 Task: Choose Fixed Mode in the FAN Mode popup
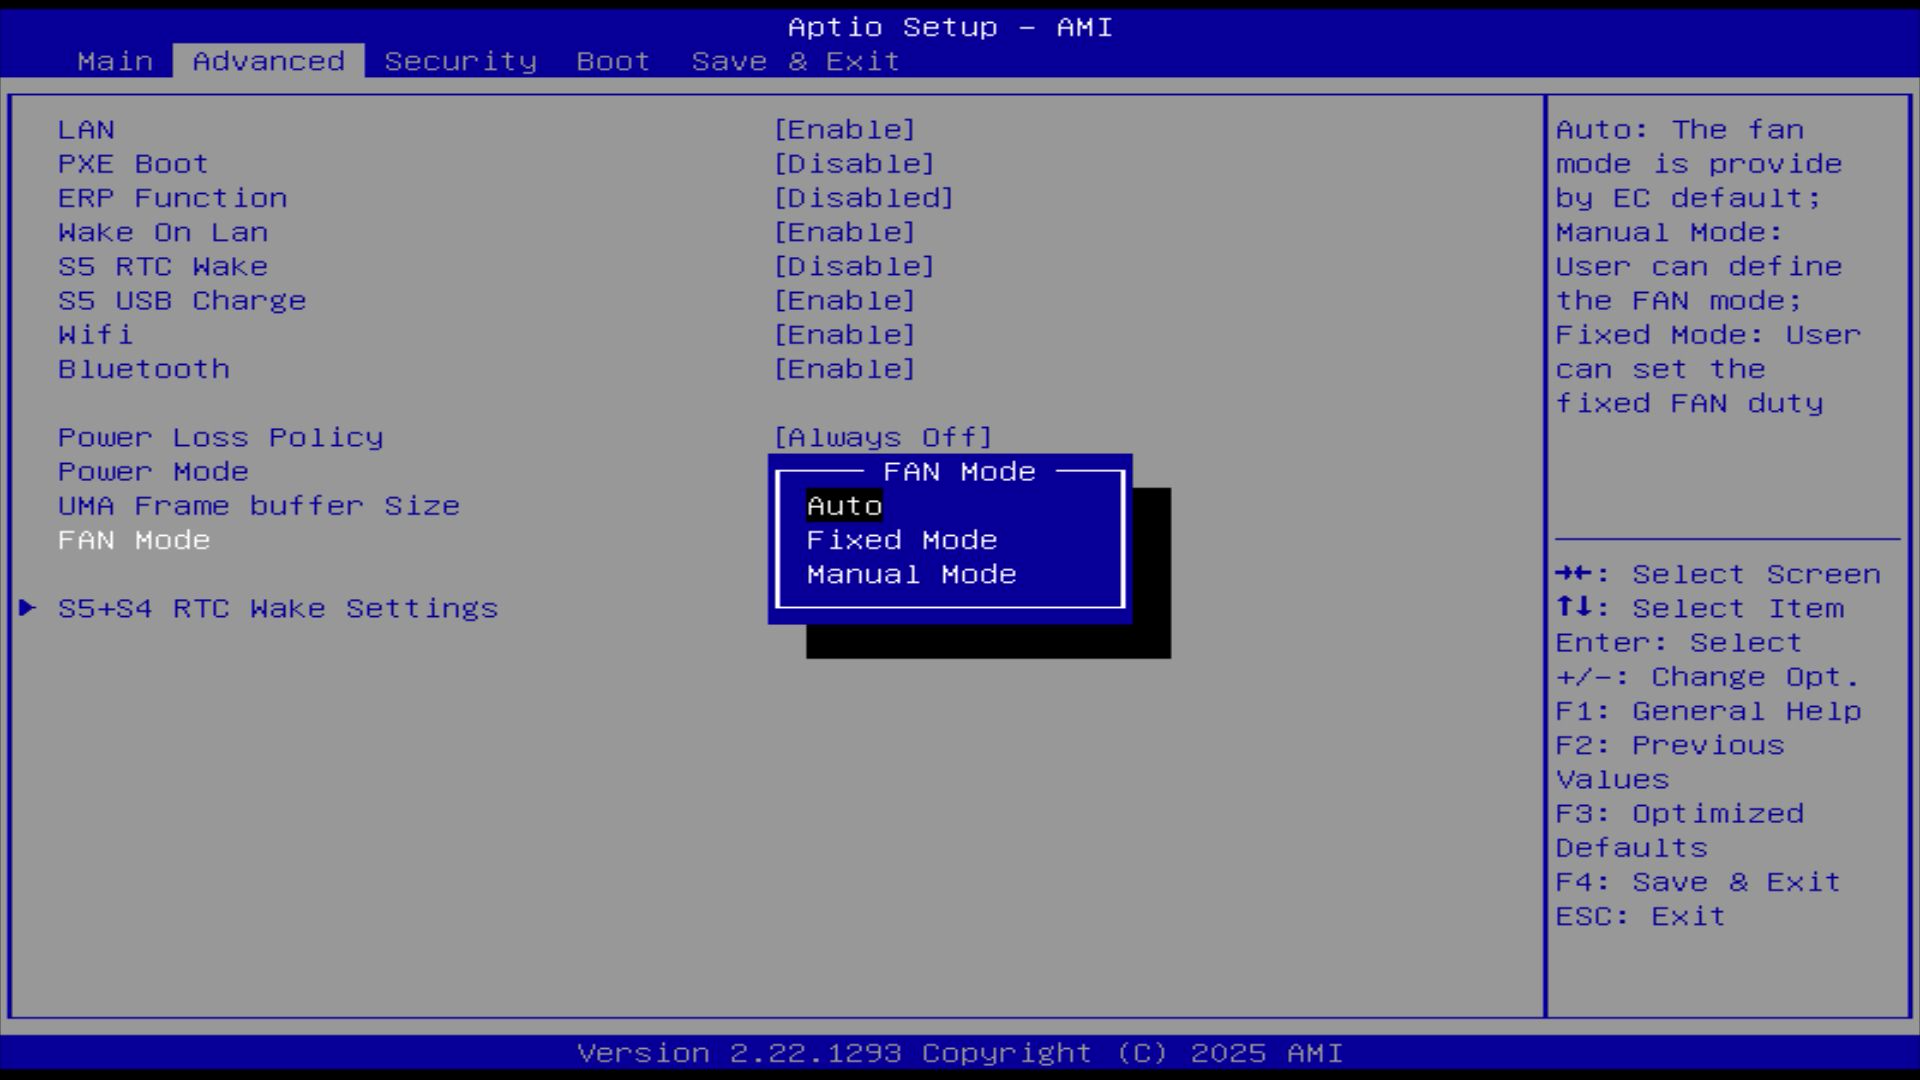[901, 540]
